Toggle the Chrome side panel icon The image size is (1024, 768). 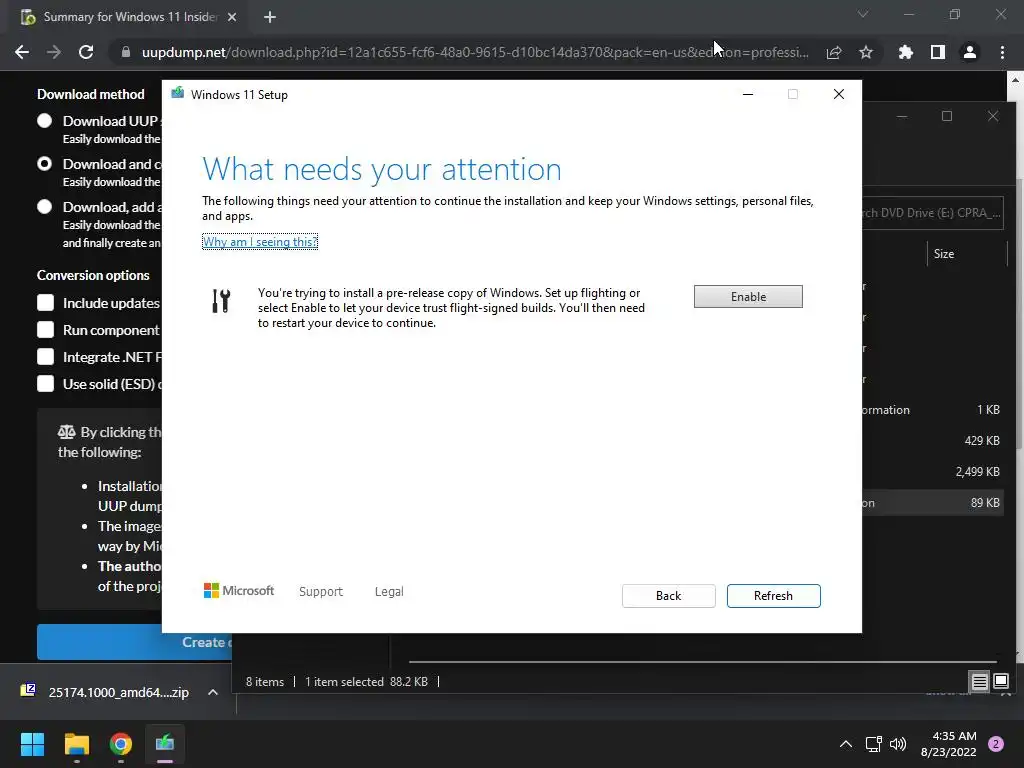[938, 52]
